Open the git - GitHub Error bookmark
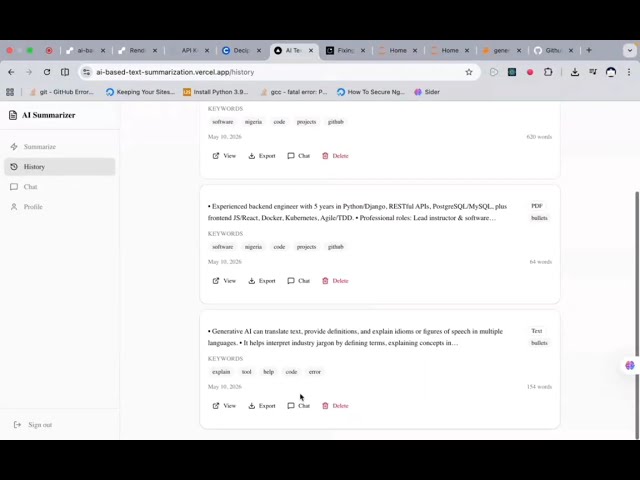The width and height of the screenshot is (640, 480). [62, 92]
